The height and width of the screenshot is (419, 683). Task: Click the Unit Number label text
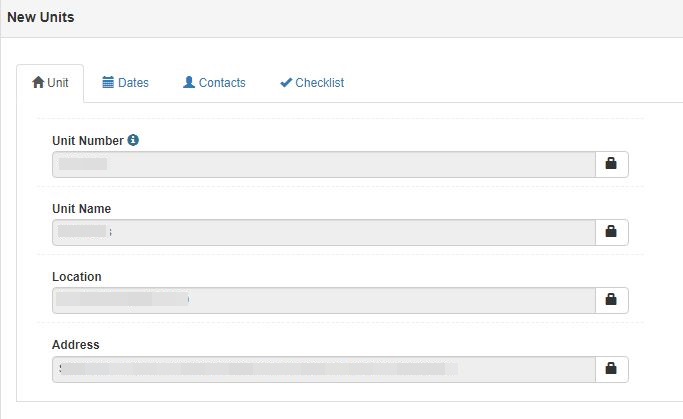[x=88, y=141]
